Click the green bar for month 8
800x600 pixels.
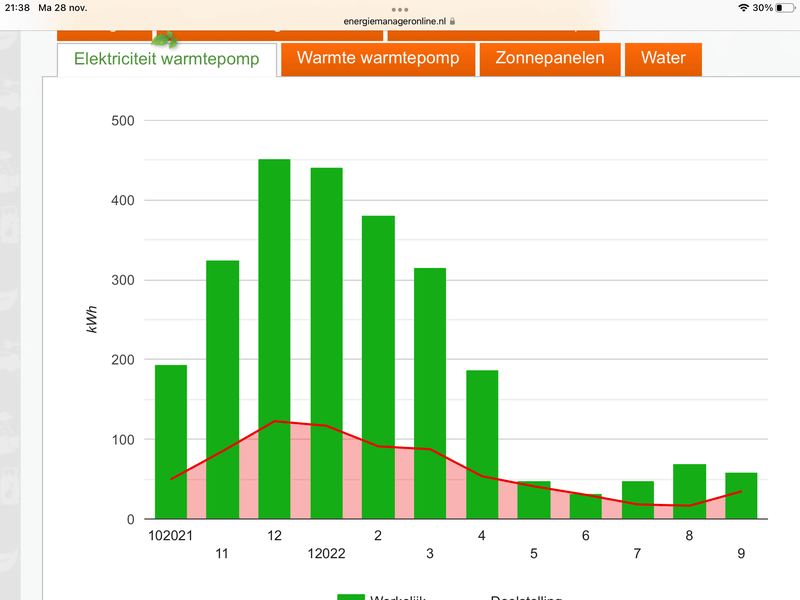(689, 491)
